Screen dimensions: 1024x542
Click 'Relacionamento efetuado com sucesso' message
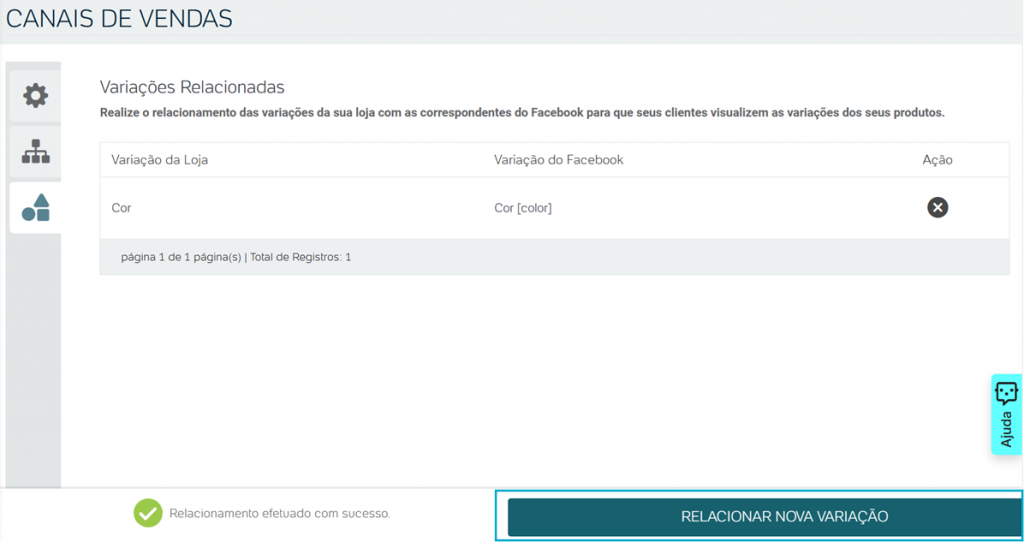[x=280, y=514]
